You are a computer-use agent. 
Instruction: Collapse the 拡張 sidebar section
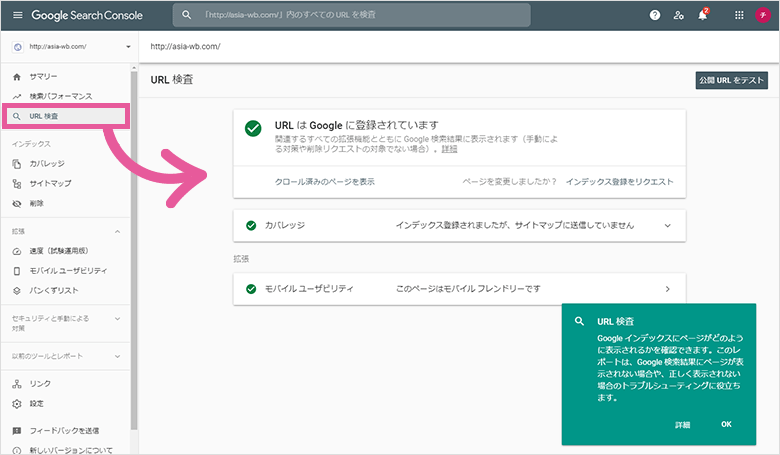coord(117,232)
